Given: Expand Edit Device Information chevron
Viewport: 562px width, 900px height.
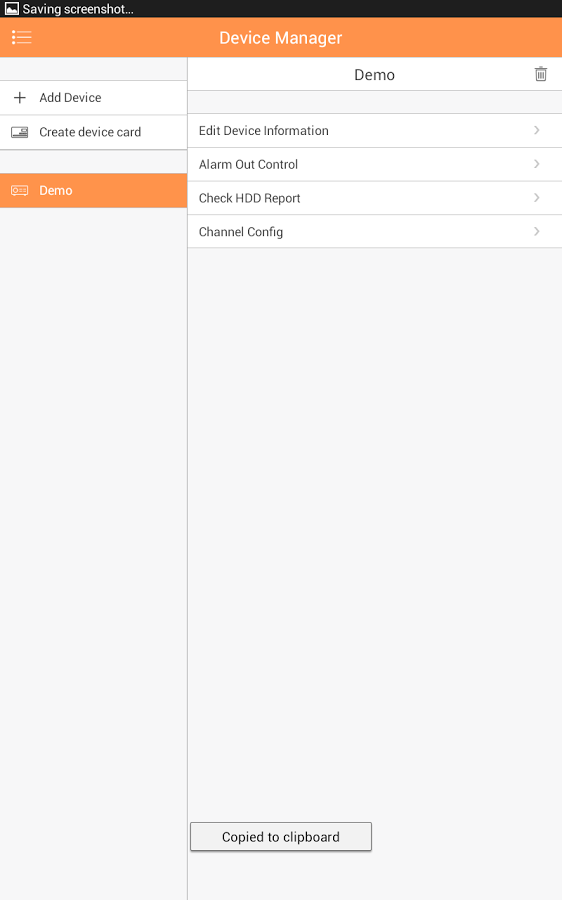Looking at the screenshot, I should pos(537,130).
